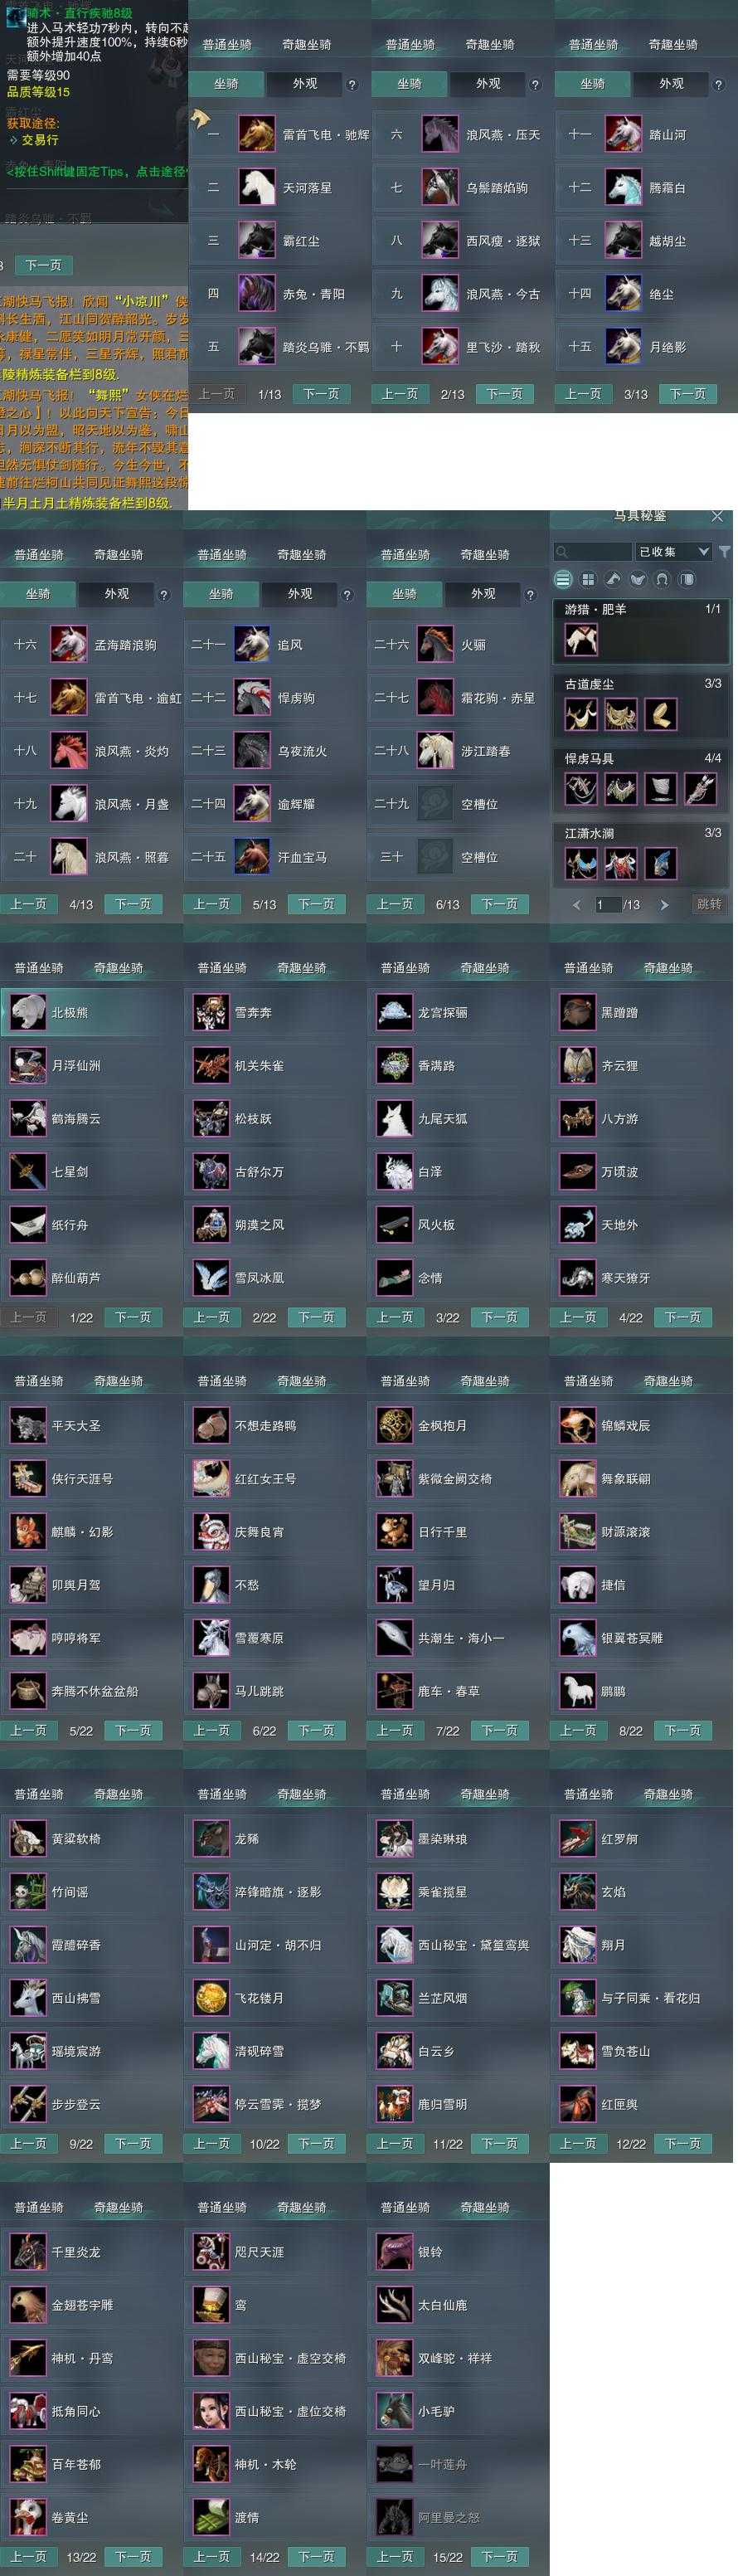738x2576 pixels.
Task: Click the 北极熊 mount icon
Action: [x=29, y=1012]
